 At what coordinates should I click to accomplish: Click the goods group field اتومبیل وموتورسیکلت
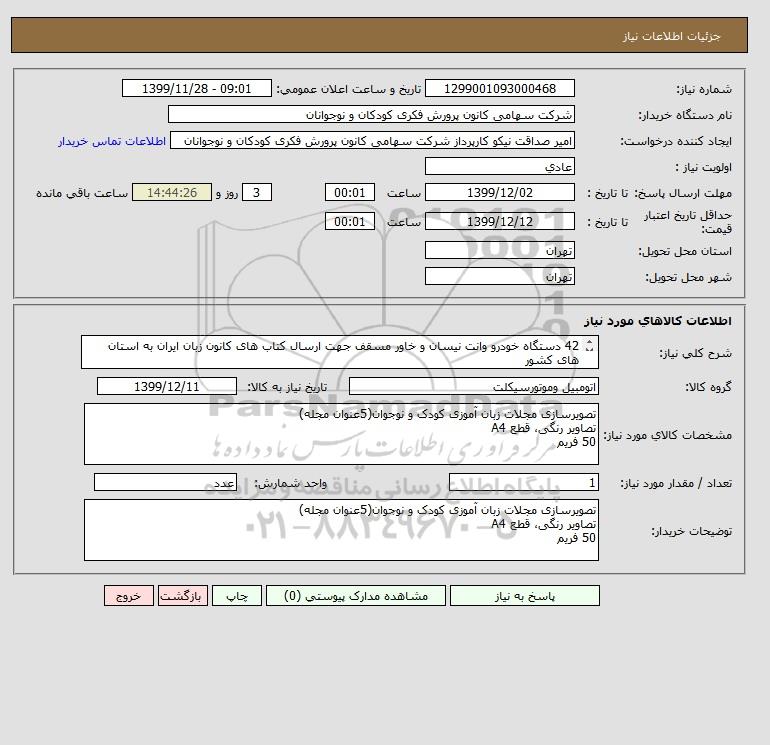(473, 386)
